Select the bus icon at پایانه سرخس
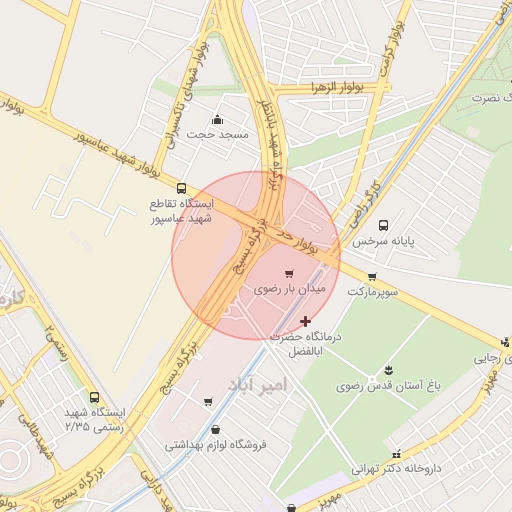Viewport: 512px width, 512px height. (x=383, y=226)
